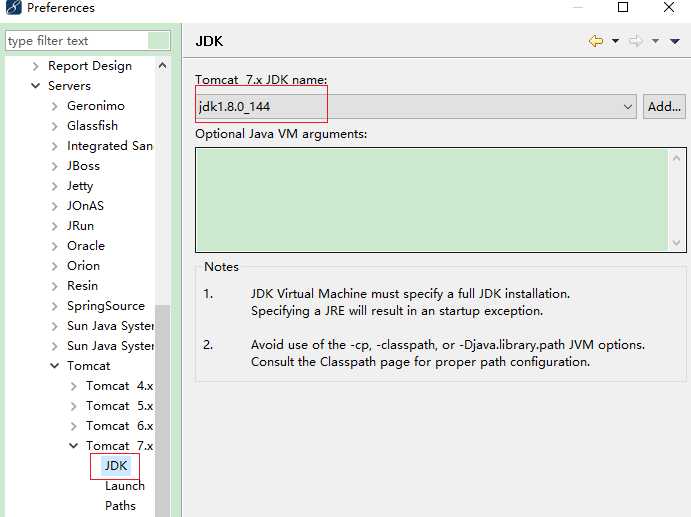This screenshot has height=517, width=691.
Task: Click the back navigation arrow icon
Action: (596, 41)
